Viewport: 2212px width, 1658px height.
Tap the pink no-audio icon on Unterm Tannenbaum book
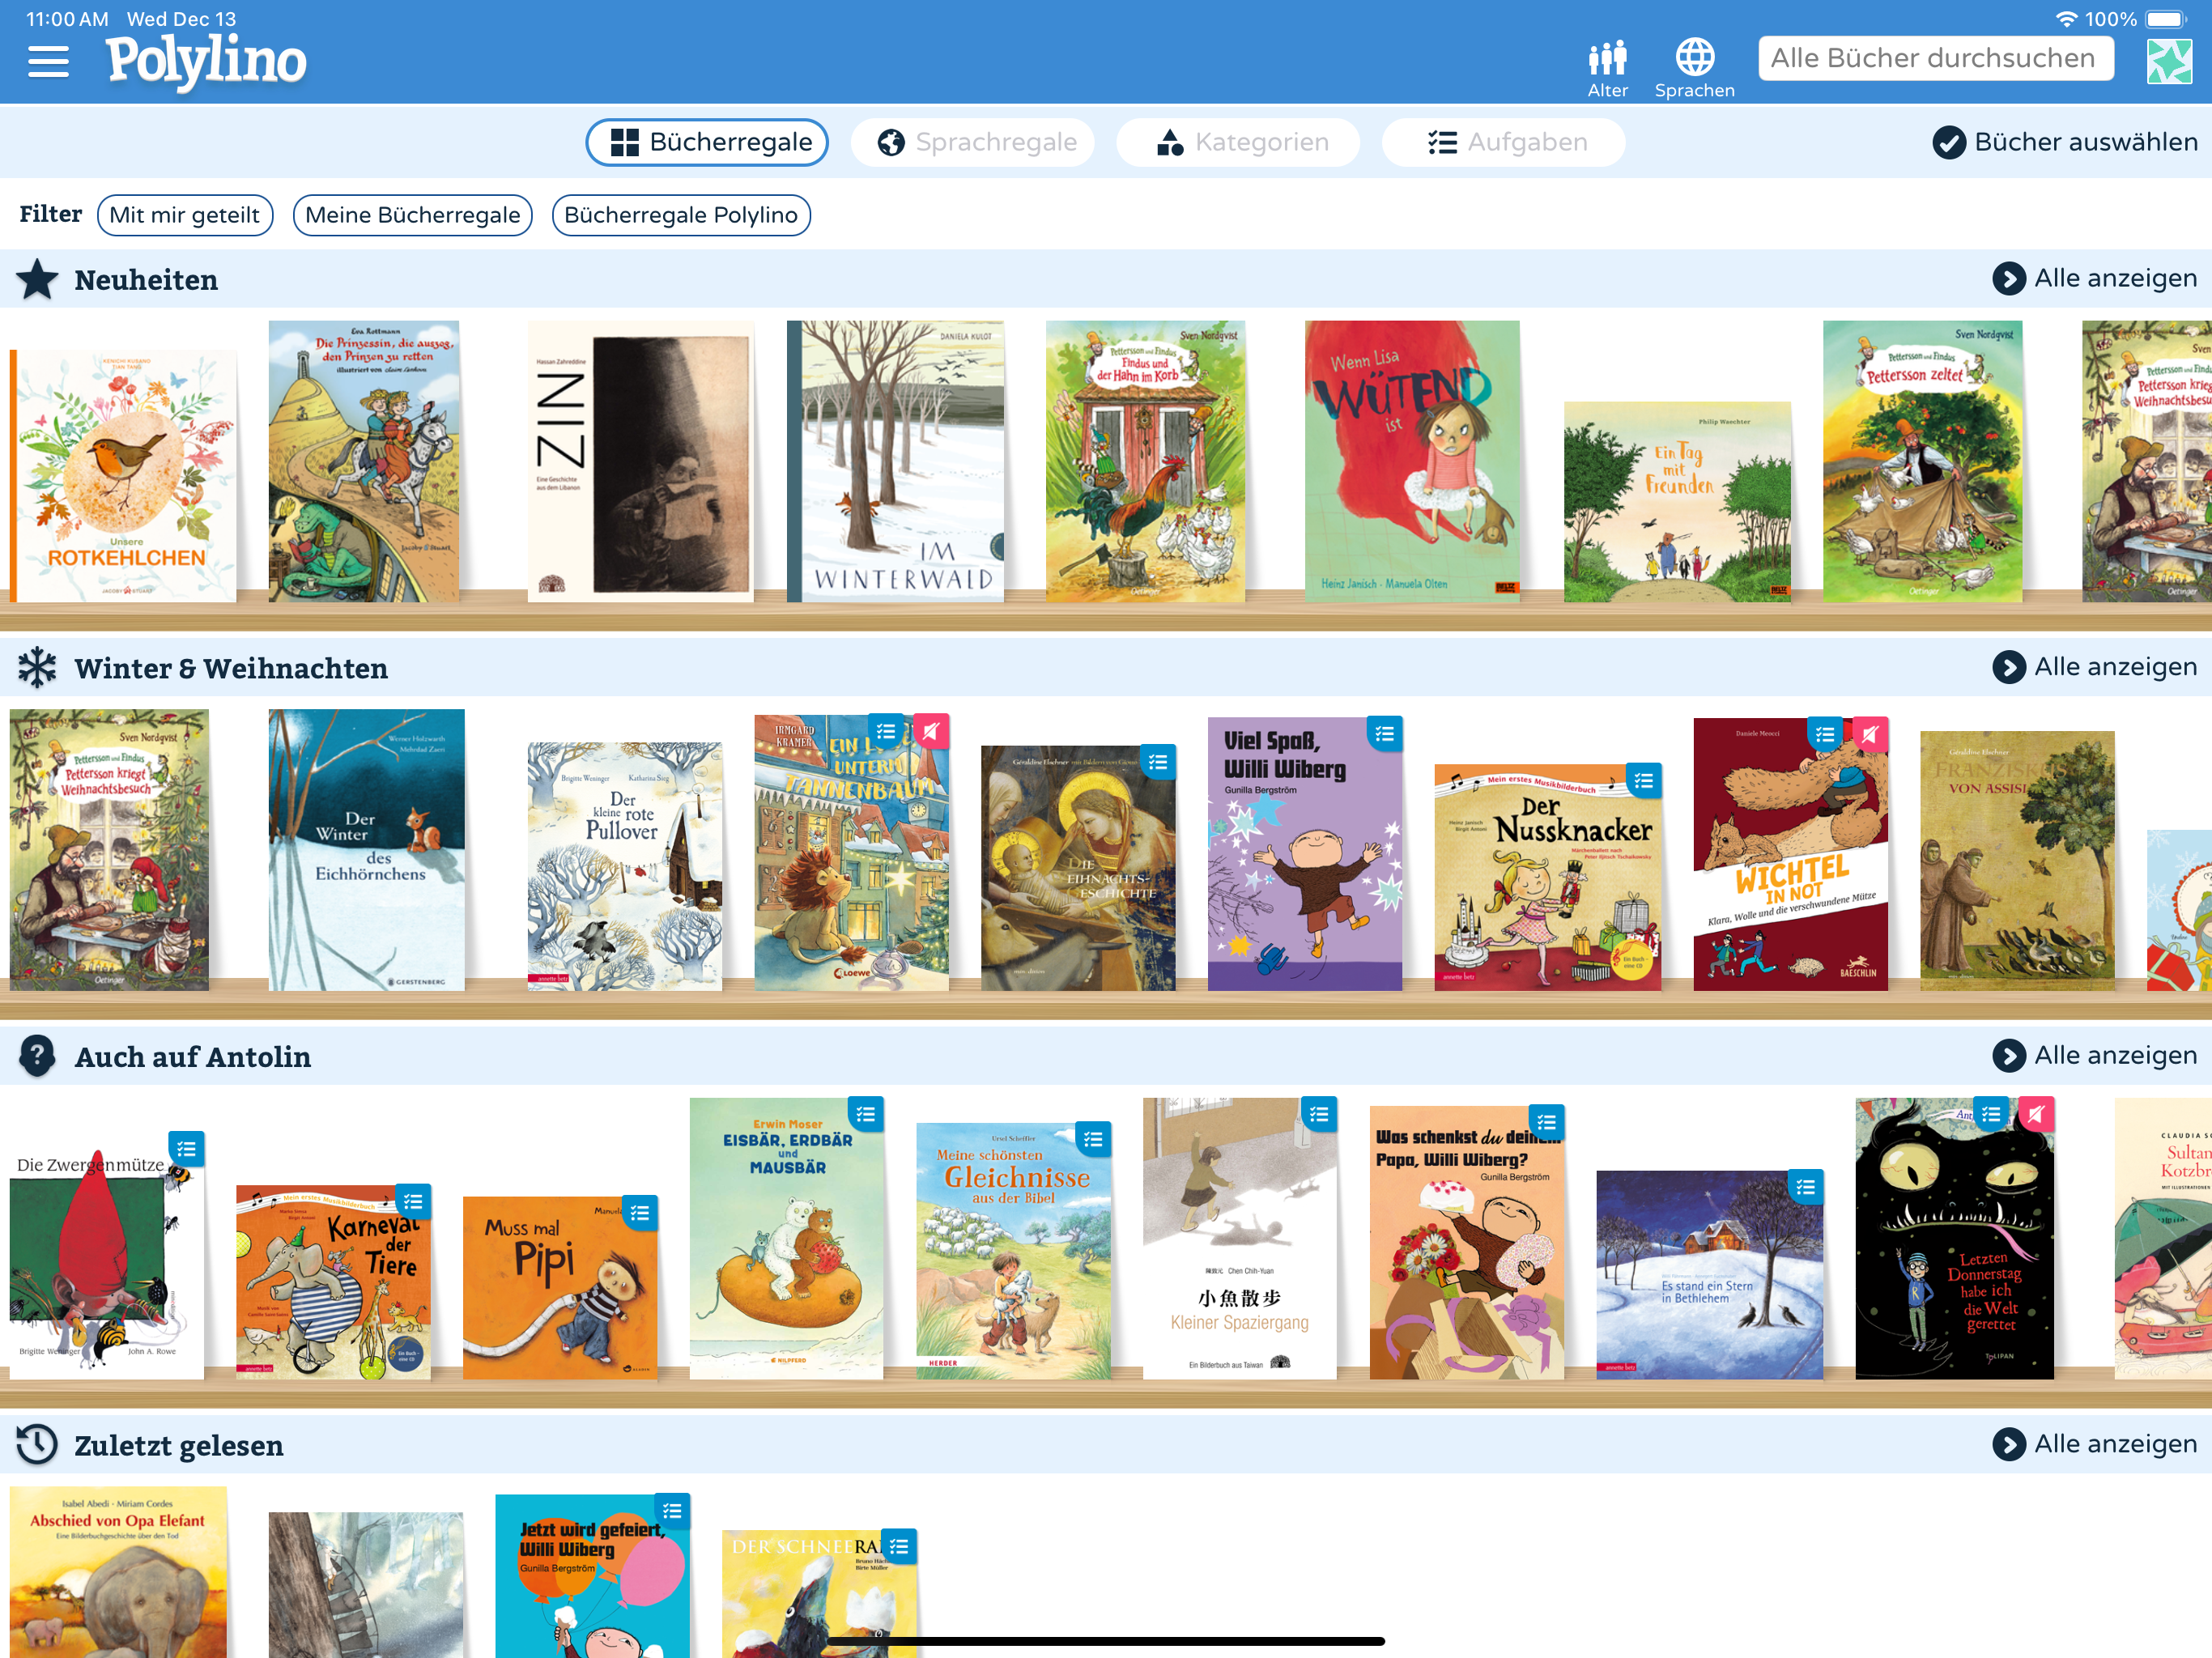tap(931, 732)
